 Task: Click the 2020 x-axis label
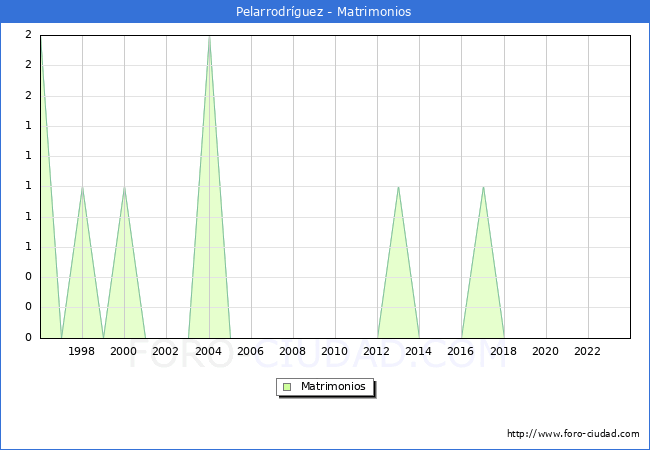pyautogui.click(x=546, y=351)
